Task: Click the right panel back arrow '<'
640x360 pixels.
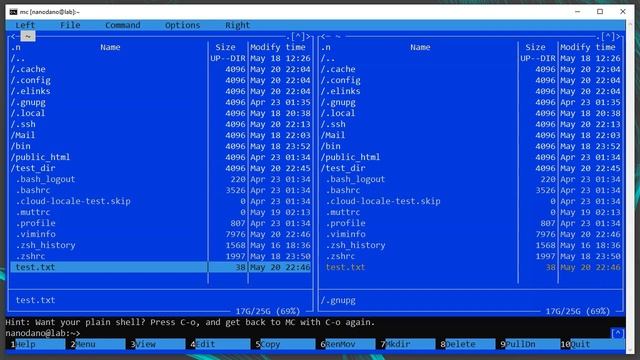Action: pyautogui.click(x=323, y=37)
